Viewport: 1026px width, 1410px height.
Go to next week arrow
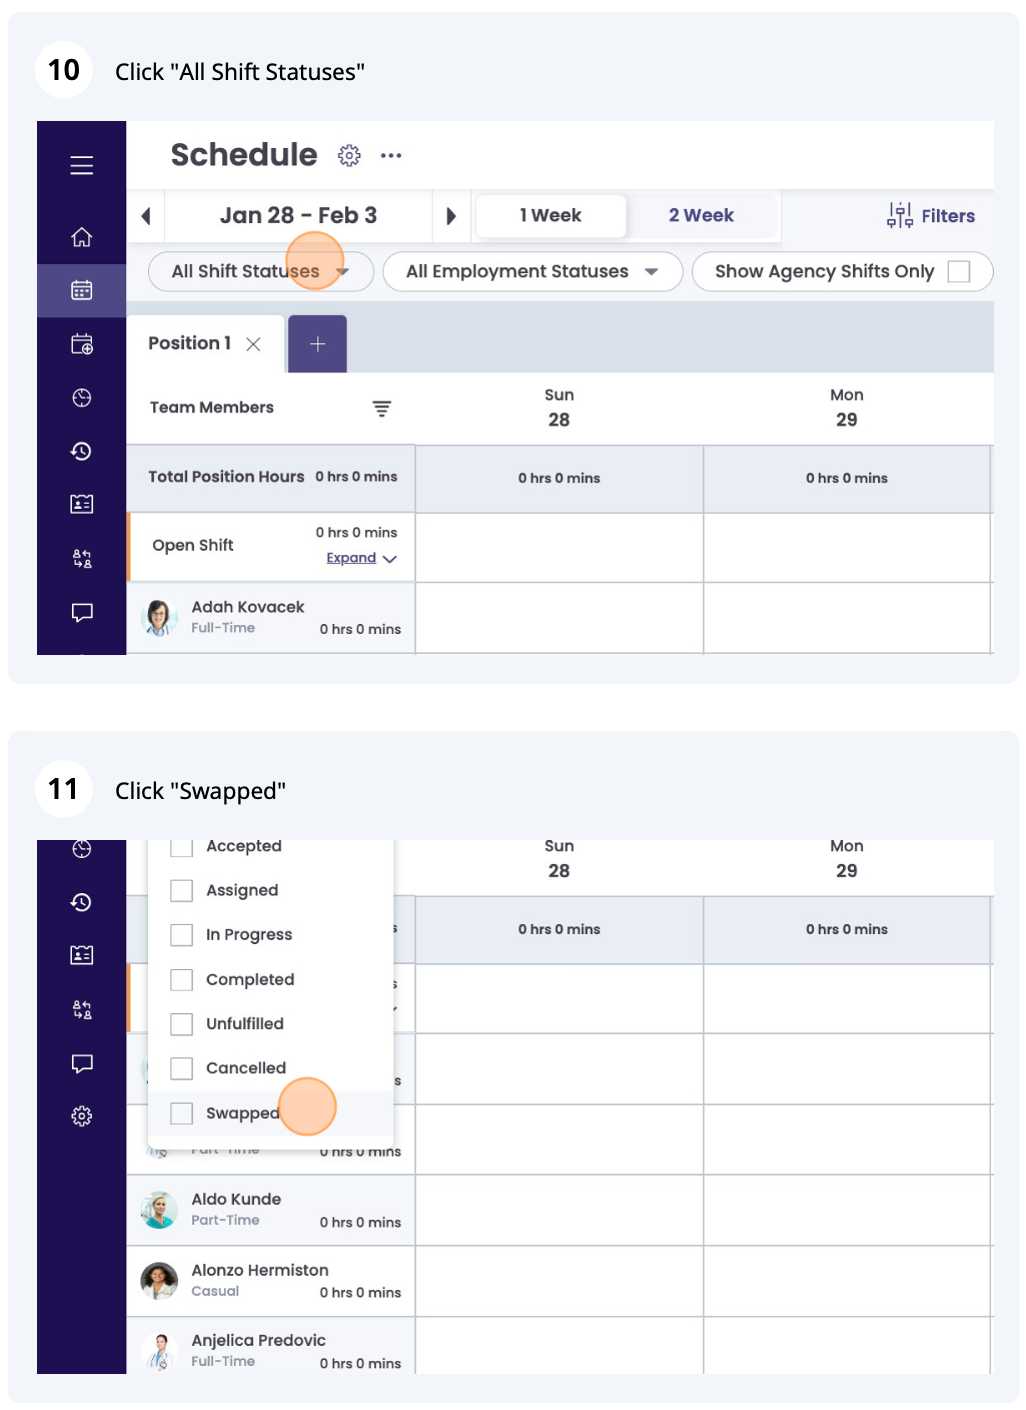click(451, 216)
